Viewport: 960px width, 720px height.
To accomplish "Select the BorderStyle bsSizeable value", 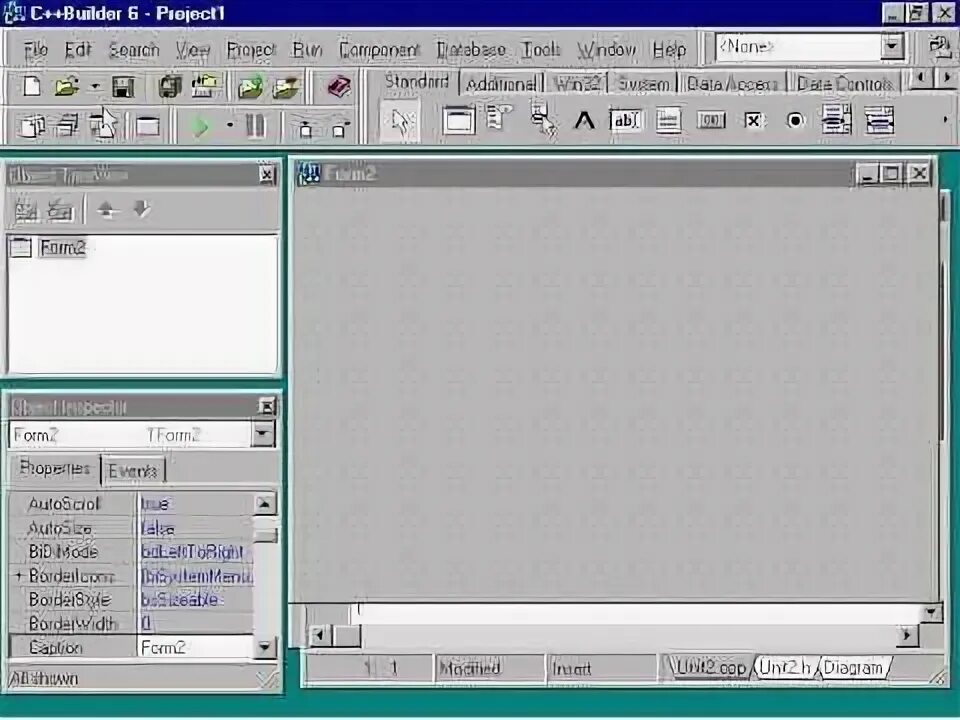I will pos(196,599).
